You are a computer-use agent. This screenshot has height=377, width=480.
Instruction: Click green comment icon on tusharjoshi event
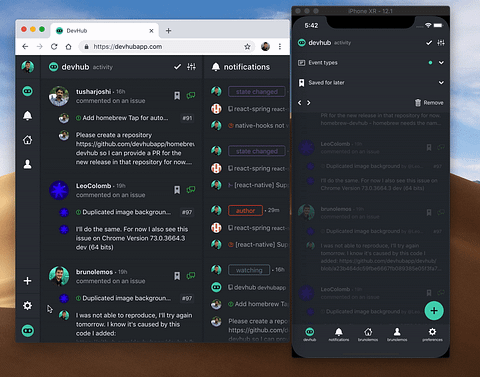pyautogui.click(x=191, y=96)
